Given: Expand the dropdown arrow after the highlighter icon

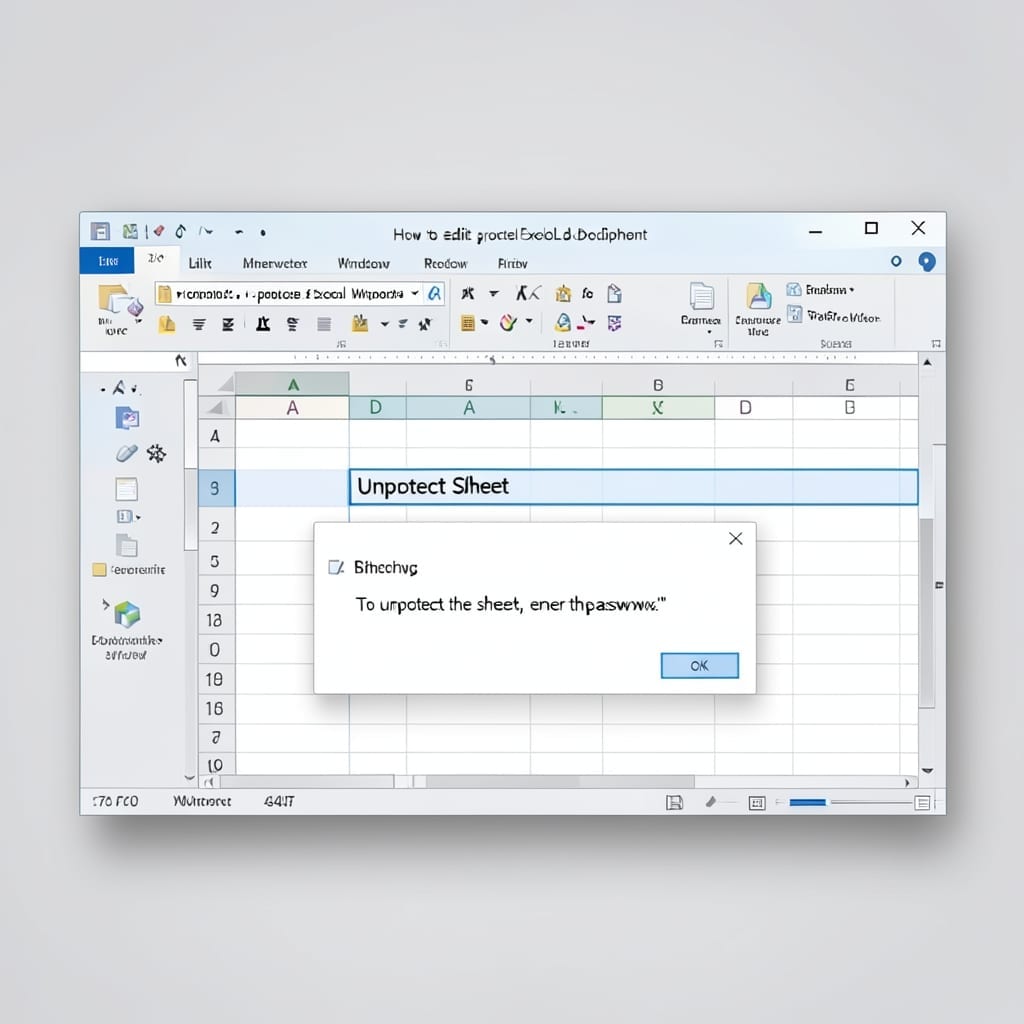Looking at the screenshot, I should [385, 323].
